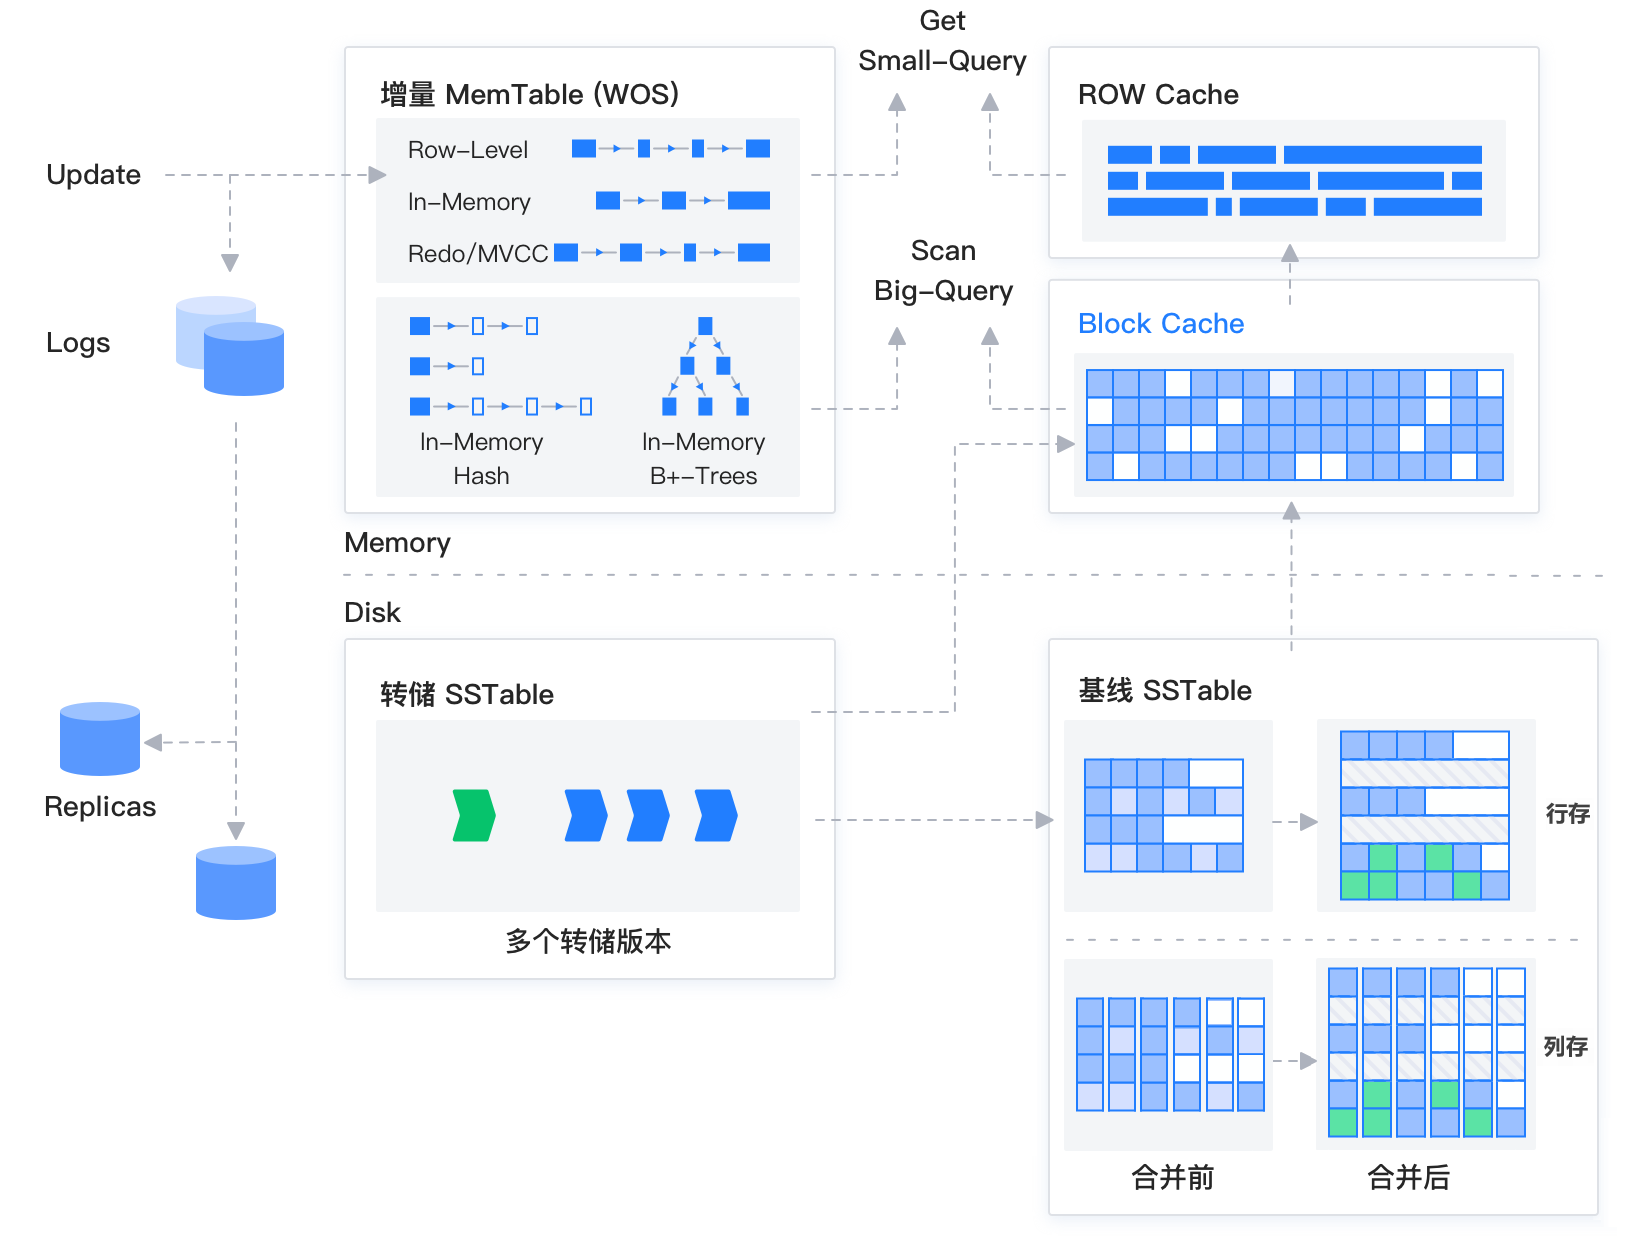Click the 列存 post-merge columns graphic

pos(1427,1052)
